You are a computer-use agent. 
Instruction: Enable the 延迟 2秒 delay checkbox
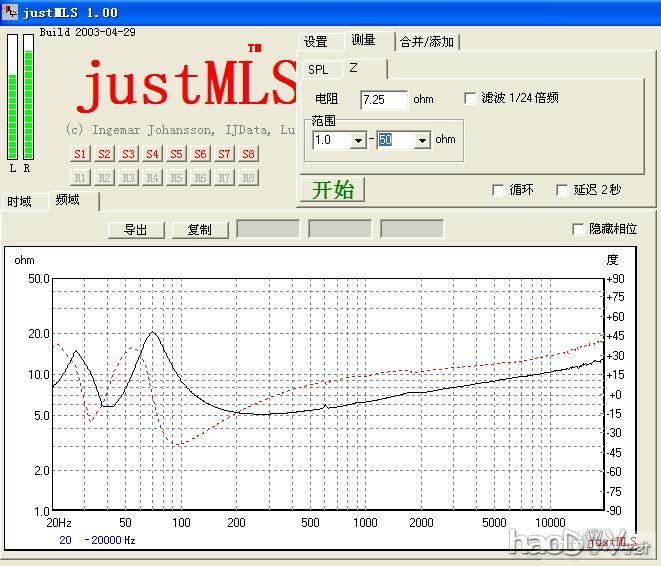(563, 190)
